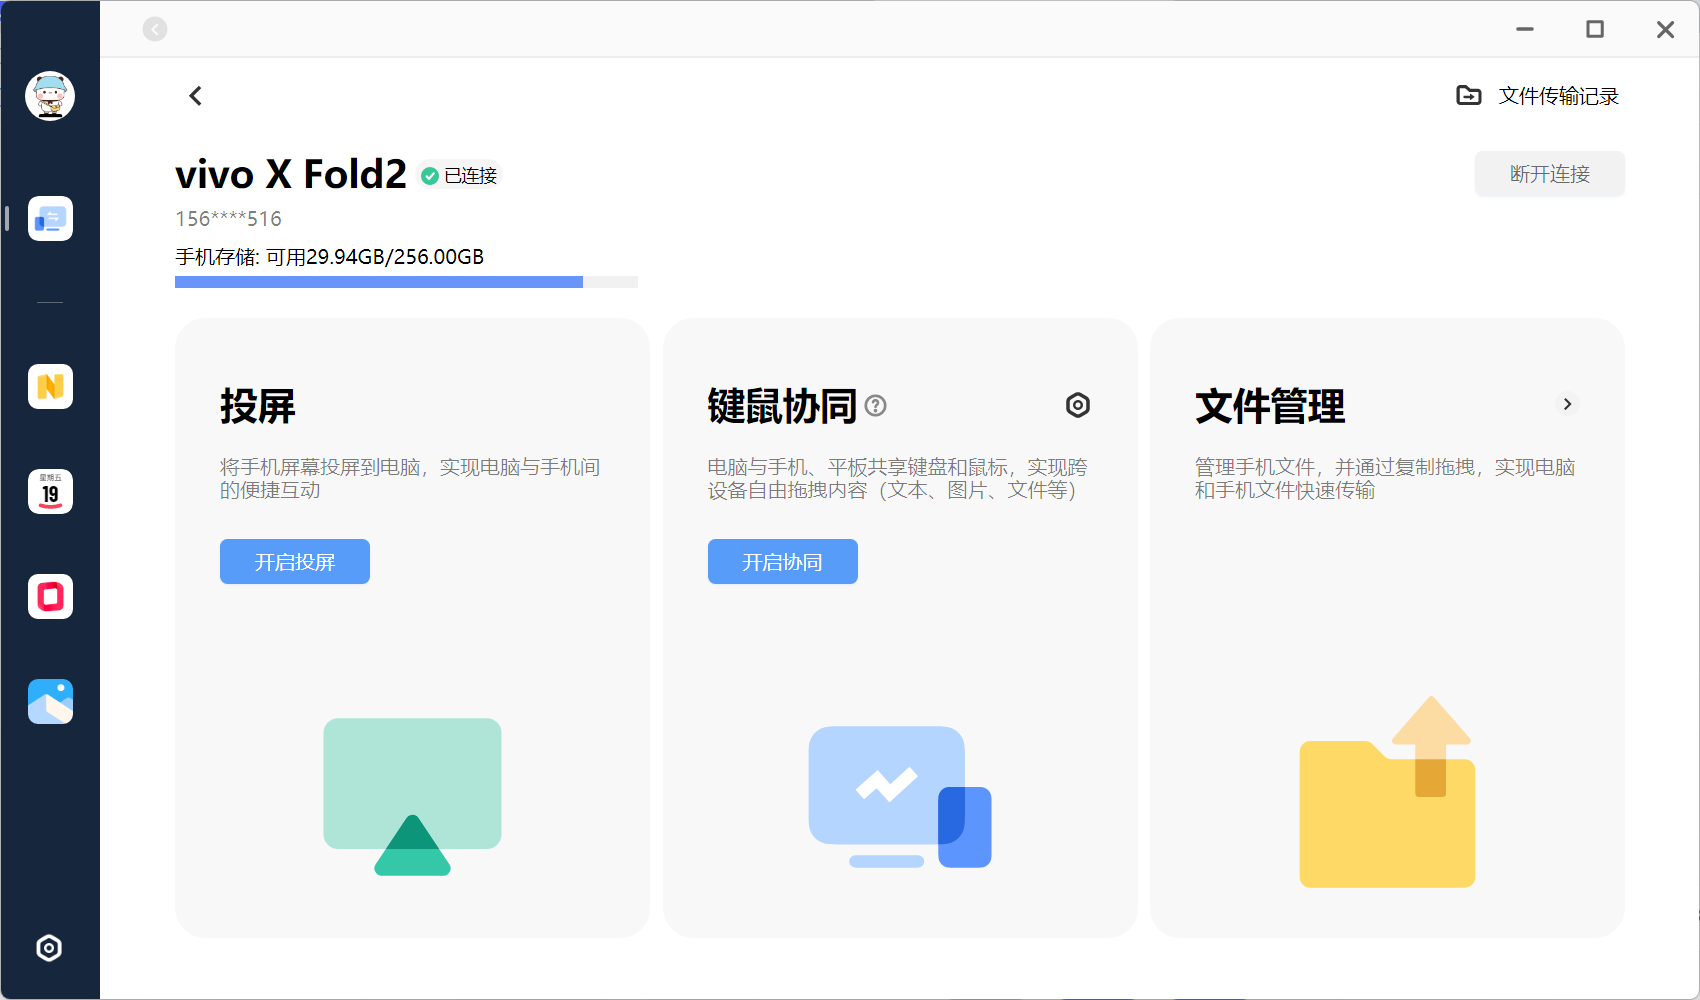Open the yellow N notes app icon
The image size is (1700, 1000).
[50, 386]
